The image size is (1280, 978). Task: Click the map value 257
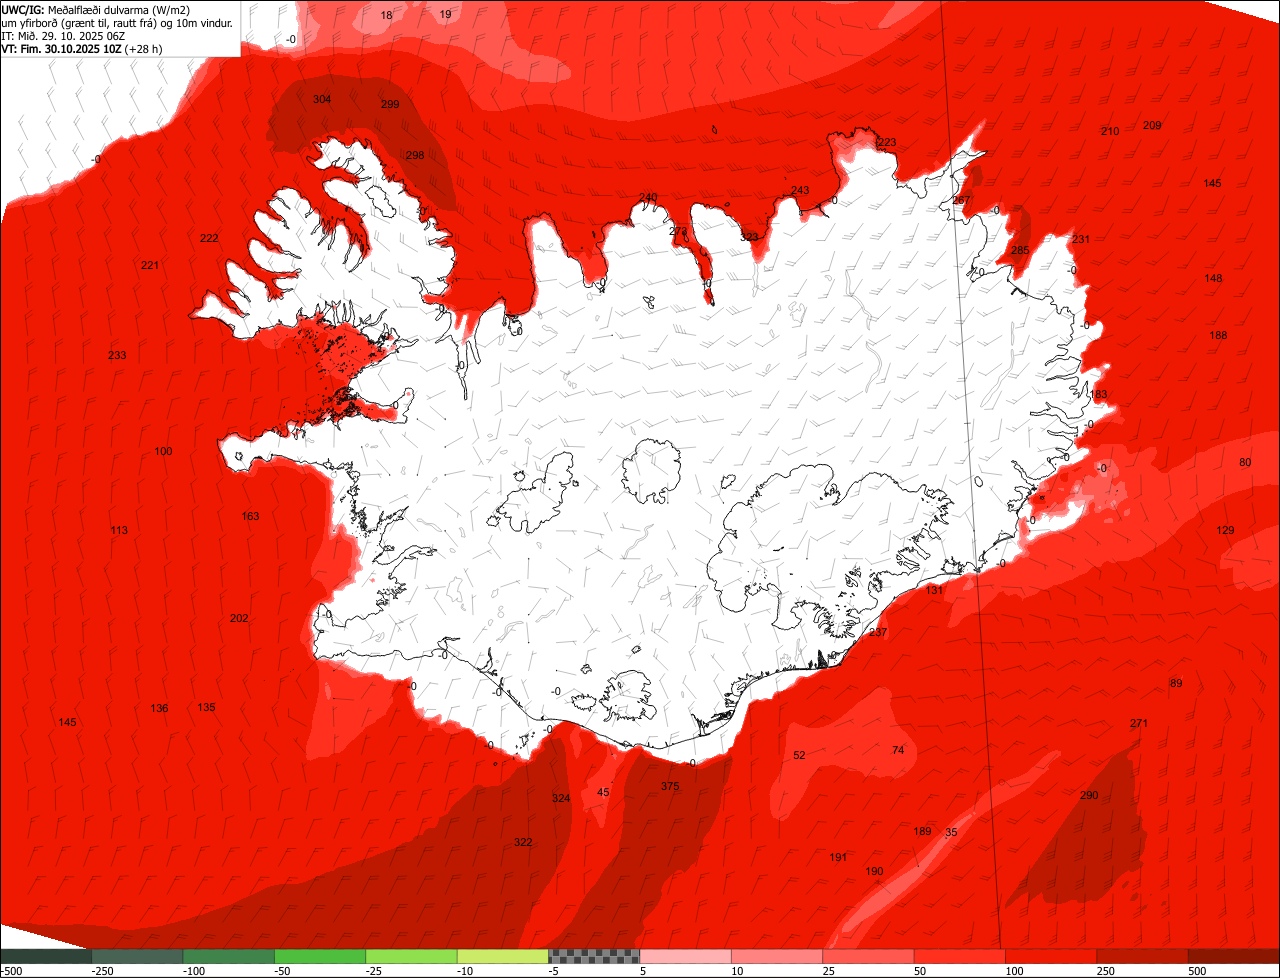pos(961,200)
